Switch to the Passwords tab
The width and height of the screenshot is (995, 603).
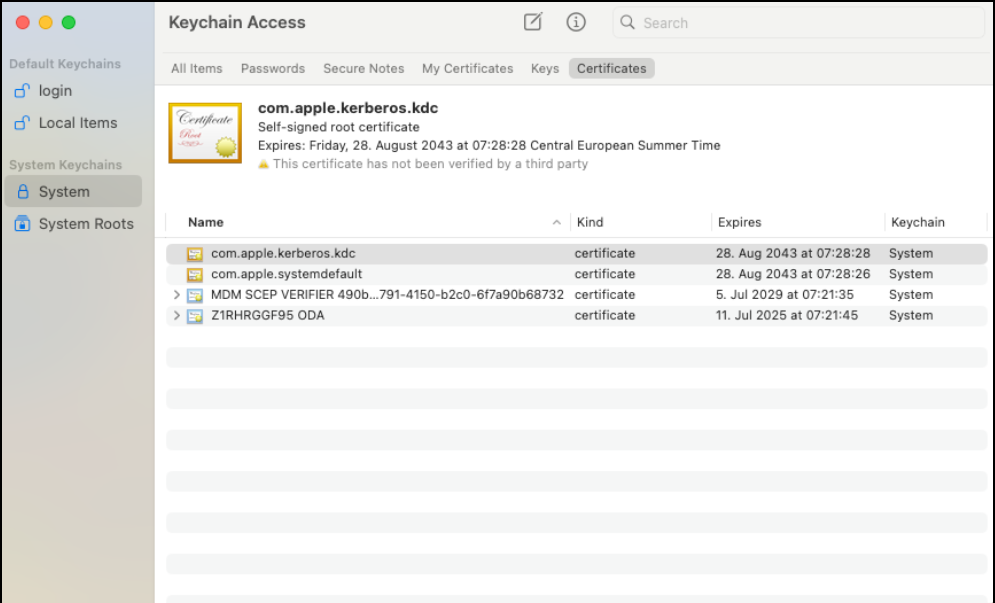[x=272, y=69]
